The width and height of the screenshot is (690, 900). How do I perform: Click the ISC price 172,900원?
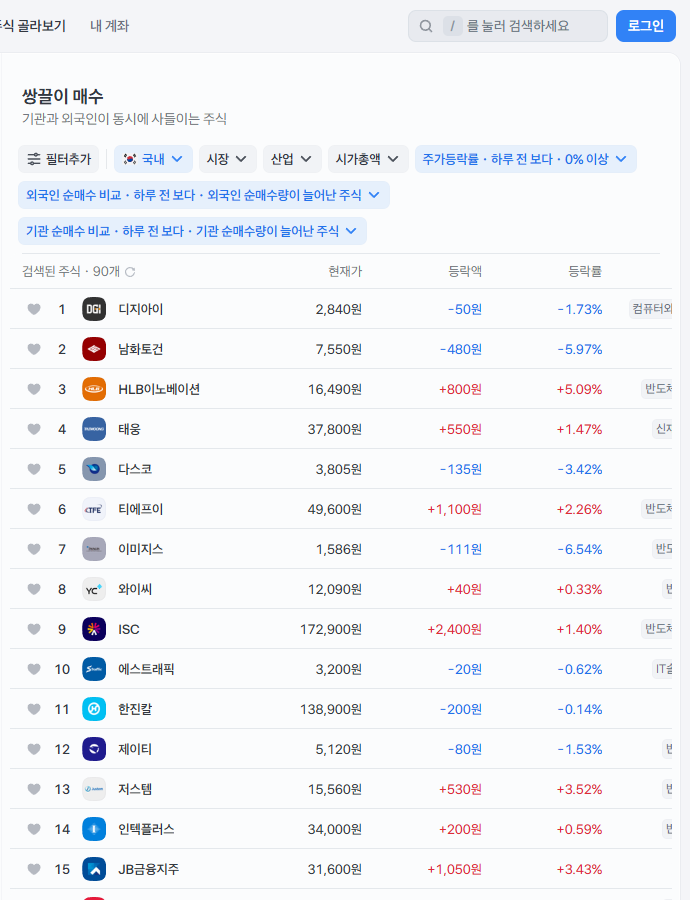(331, 630)
